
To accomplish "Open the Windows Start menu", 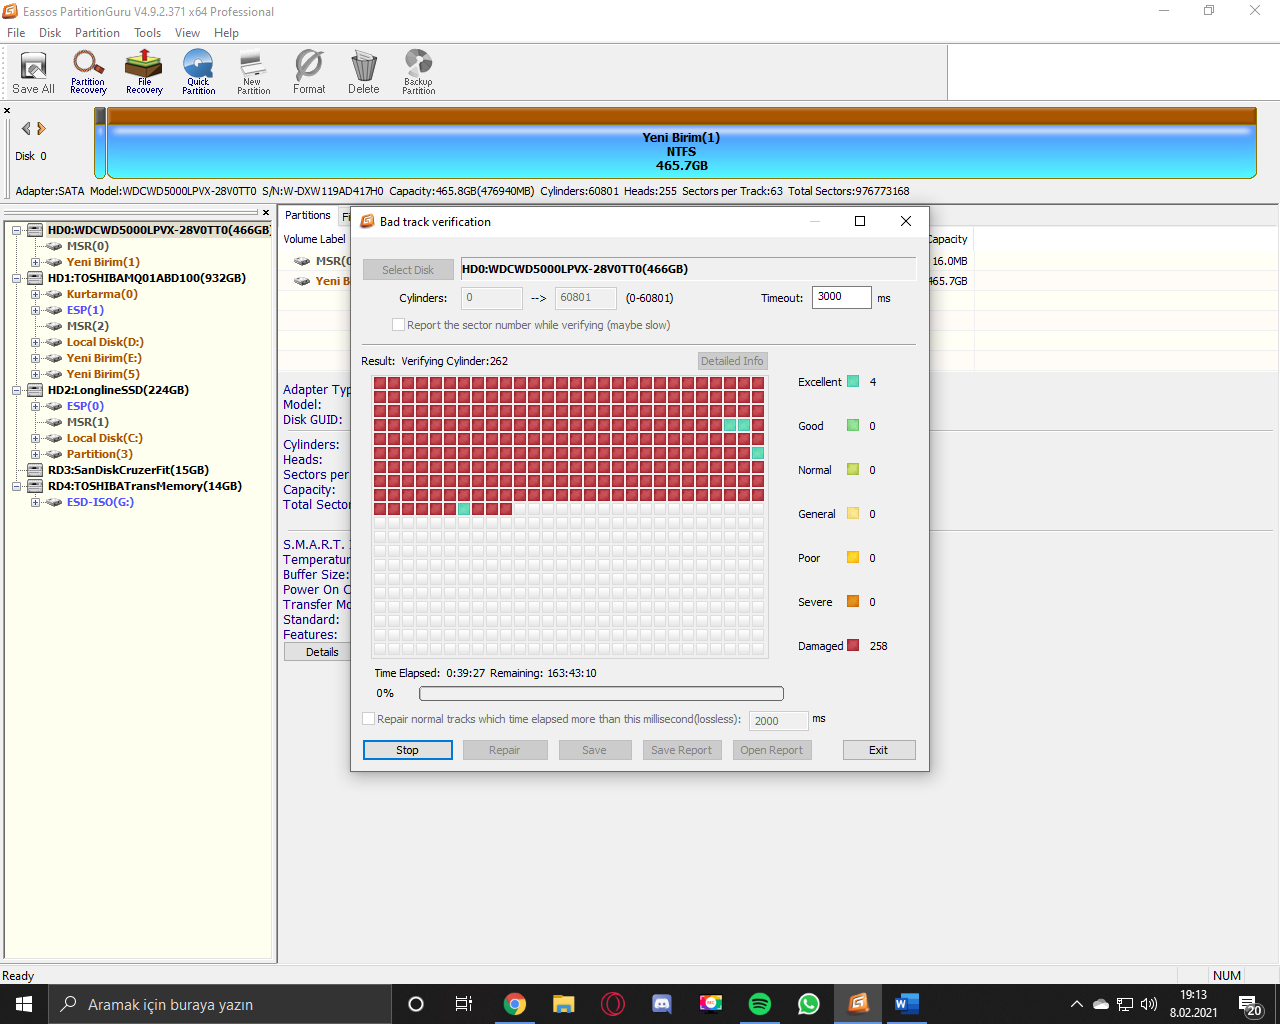I will (x=24, y=1004).
